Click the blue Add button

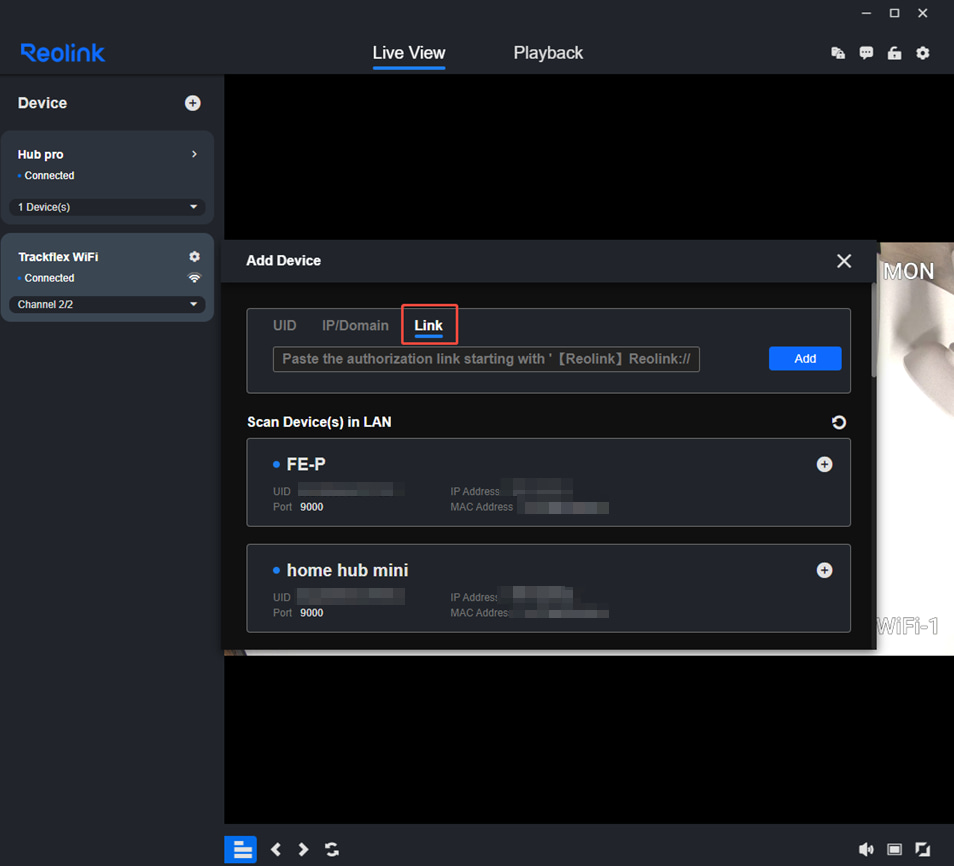(805, 358)
